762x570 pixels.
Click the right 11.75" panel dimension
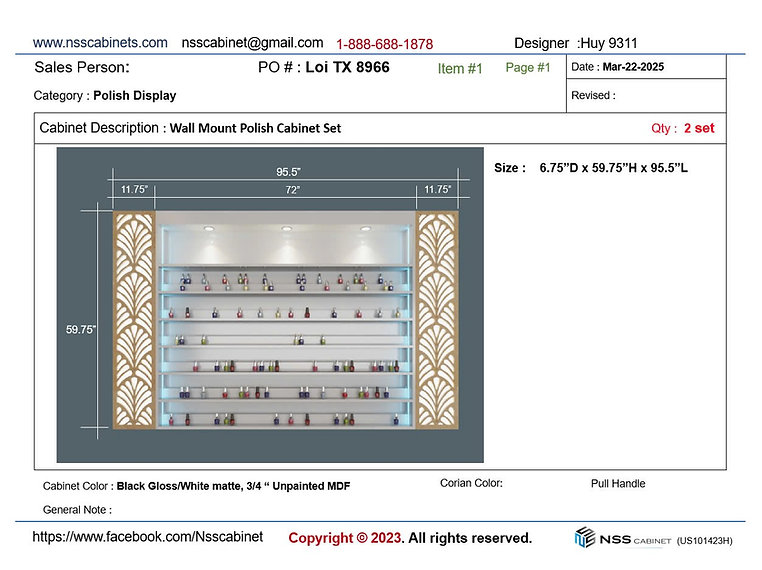point(437,189)
